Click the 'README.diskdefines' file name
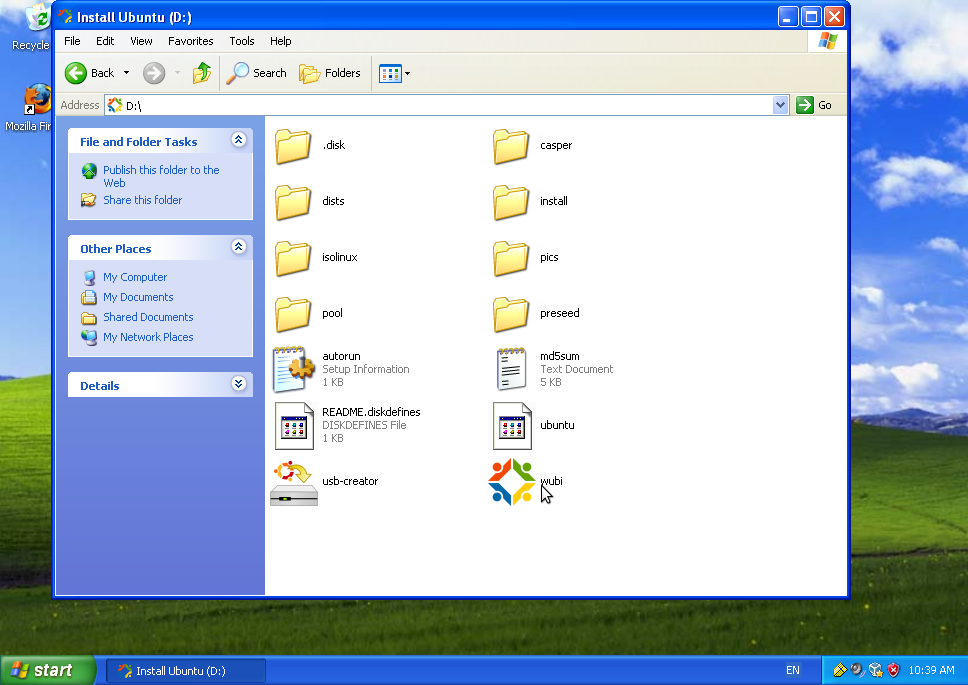 pos(371,412)
